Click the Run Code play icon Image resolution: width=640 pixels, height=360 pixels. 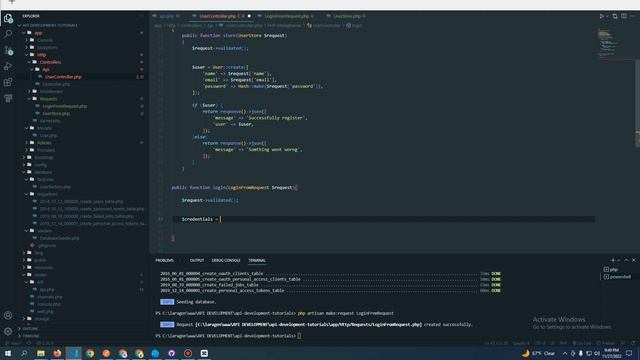pyautogui.click(x=601, y=16)
